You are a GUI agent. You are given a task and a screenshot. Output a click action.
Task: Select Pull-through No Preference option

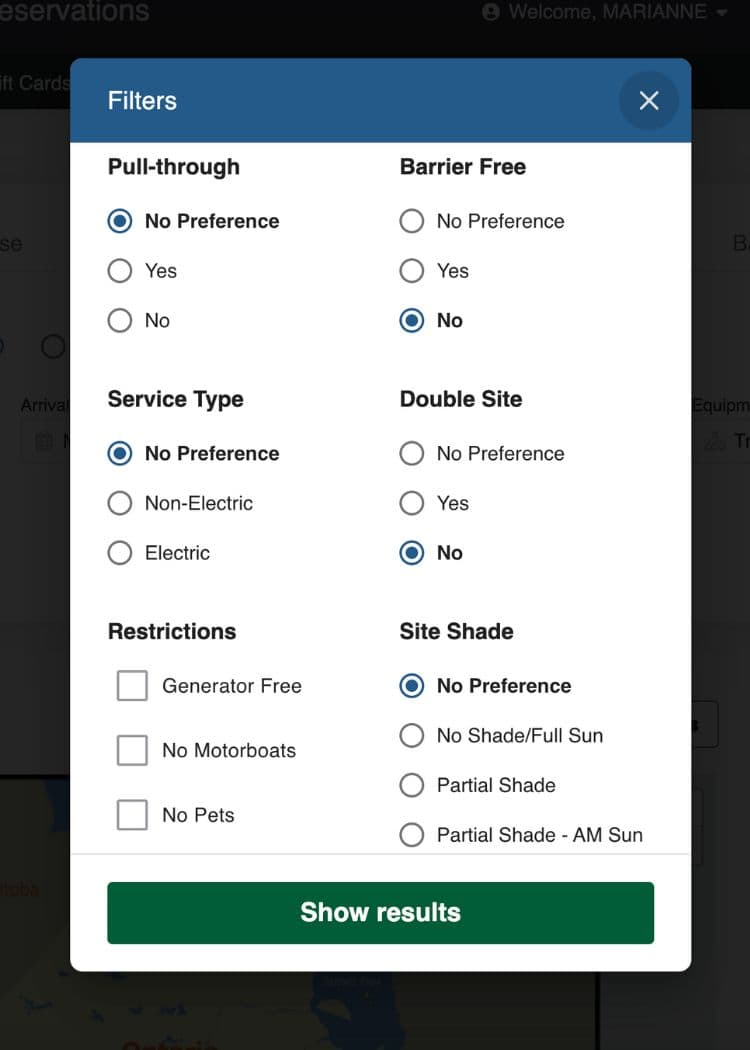click(x=120, y=221)
